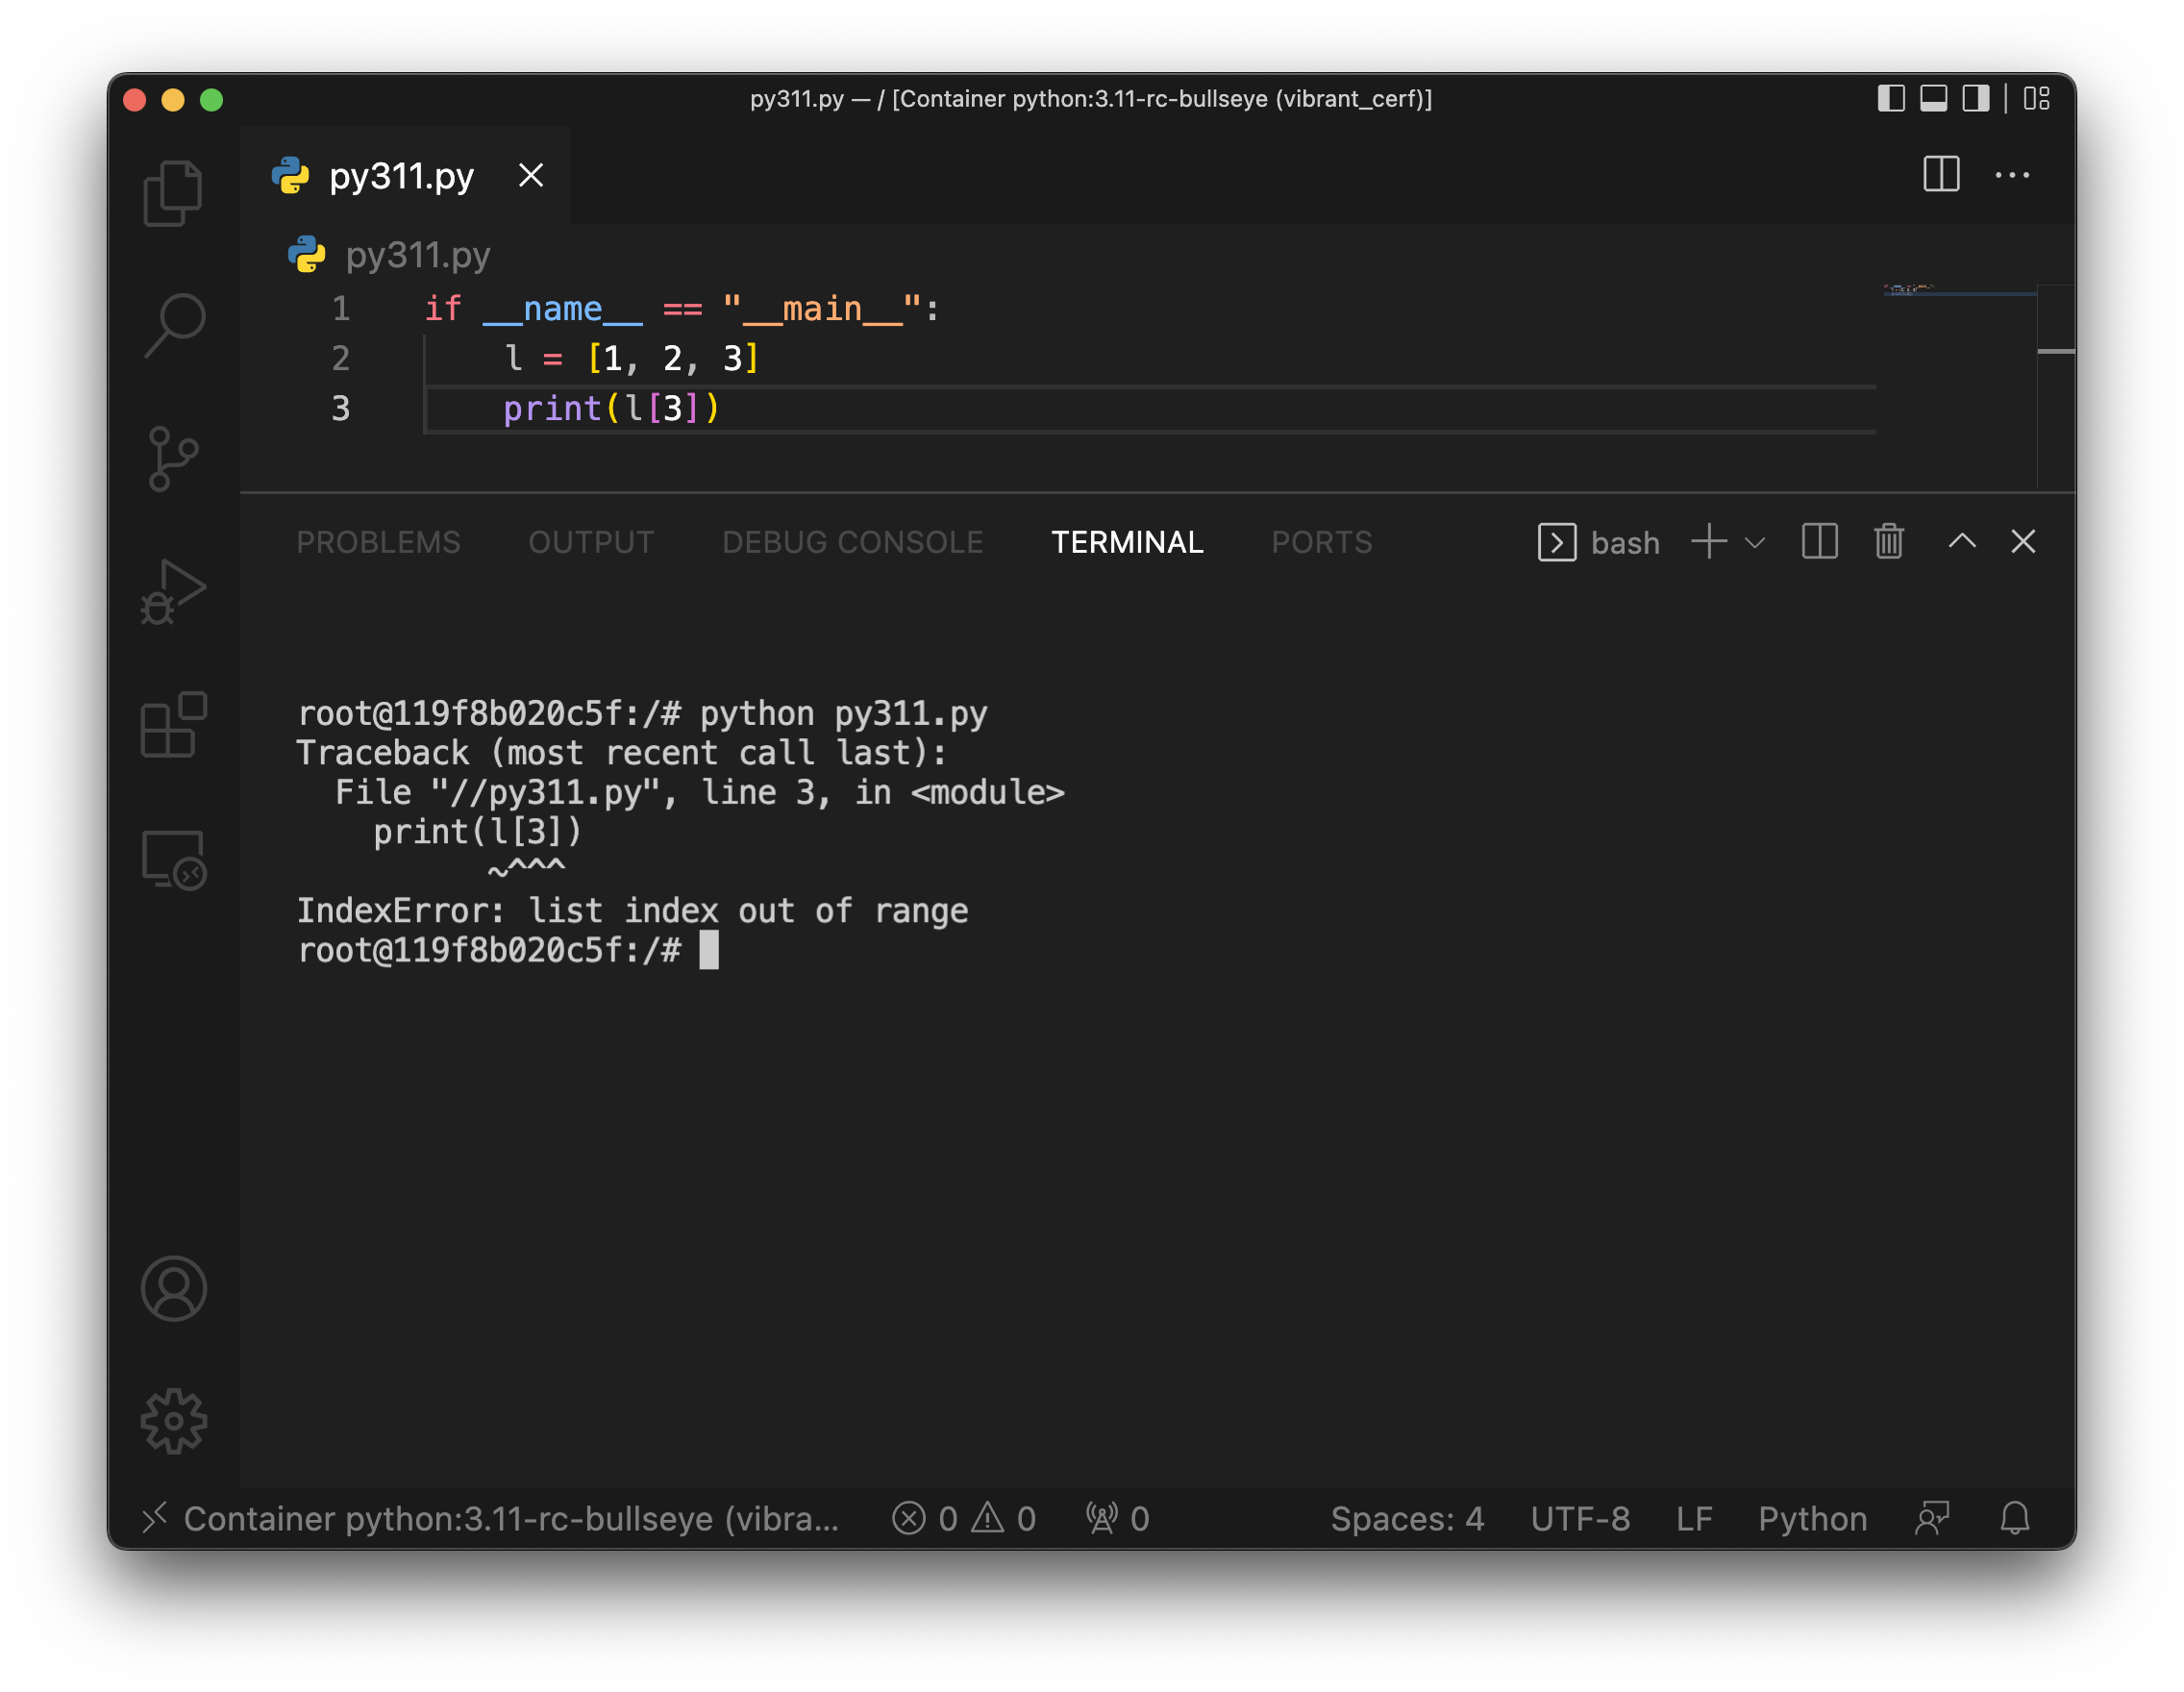Open Source Control view icon
This screenshot has height=1692, width=2184.
click(x=173, y=459)
